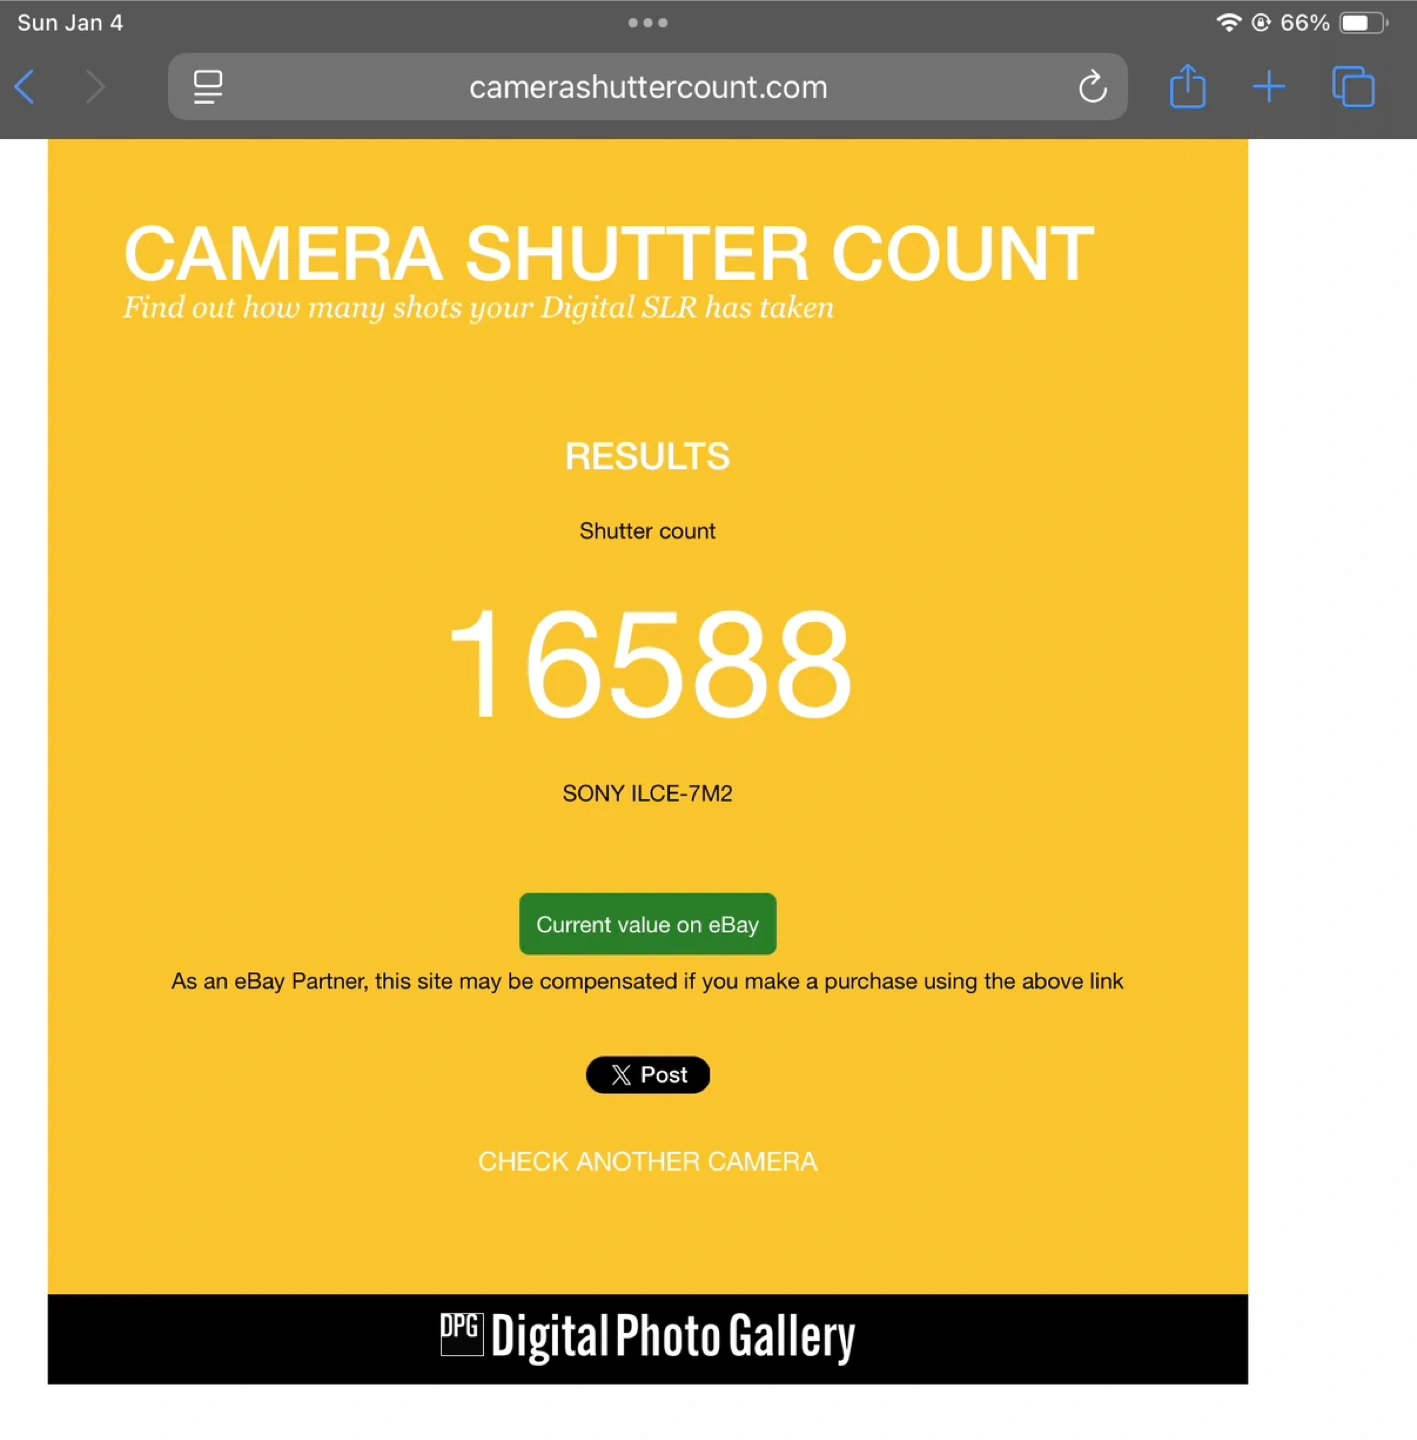This screenshot has height=1440, width=1417.
Task: Tap the camerashuttercount.com address bar
Action: pyautogui.click(x=648, y=87)
